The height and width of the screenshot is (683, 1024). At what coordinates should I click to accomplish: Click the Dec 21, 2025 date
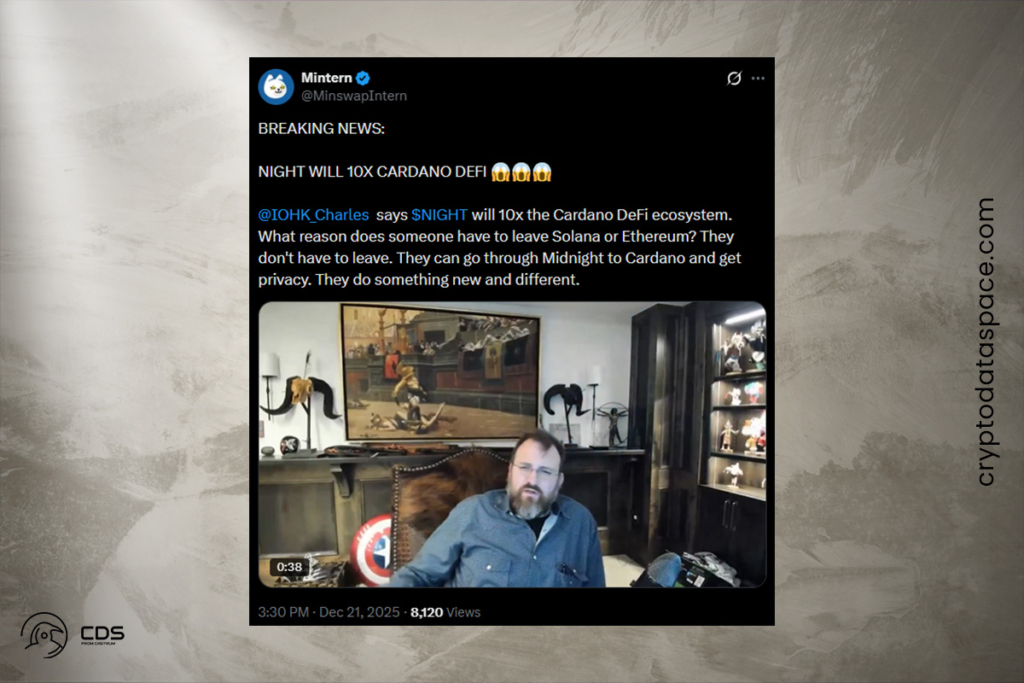[359, 612]
